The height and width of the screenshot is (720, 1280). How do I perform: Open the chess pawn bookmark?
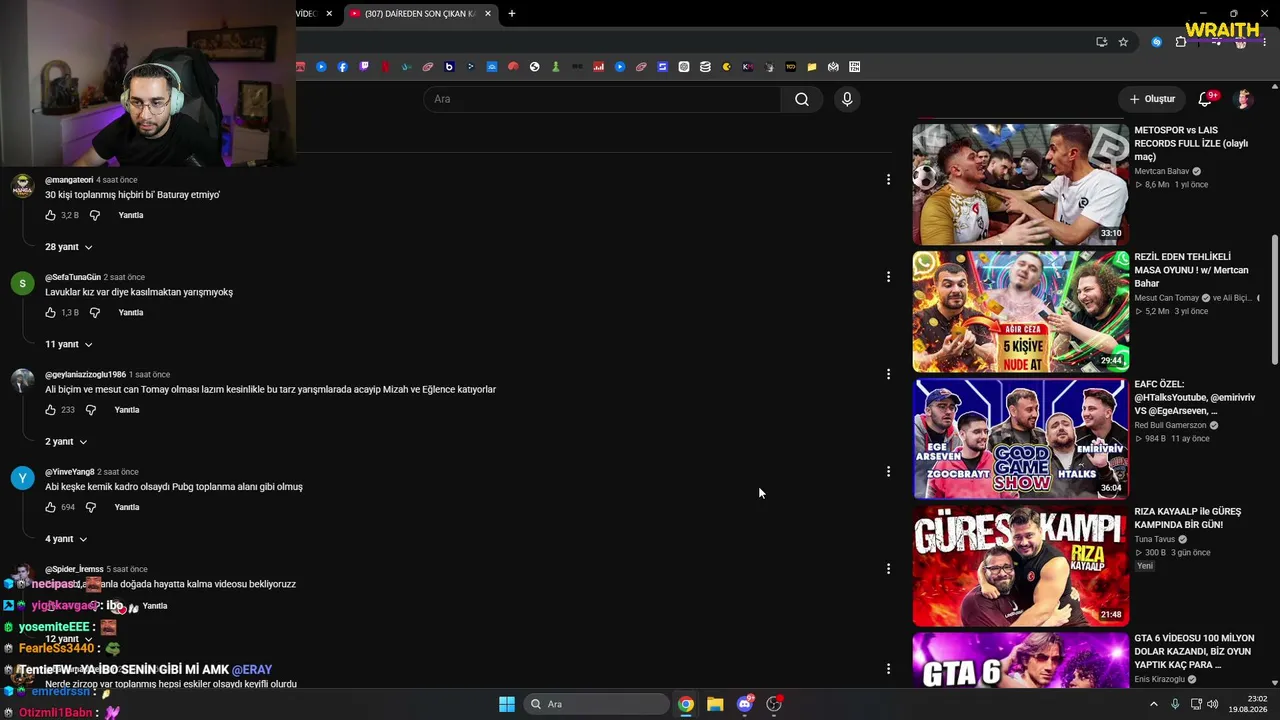tap(556, 67)
